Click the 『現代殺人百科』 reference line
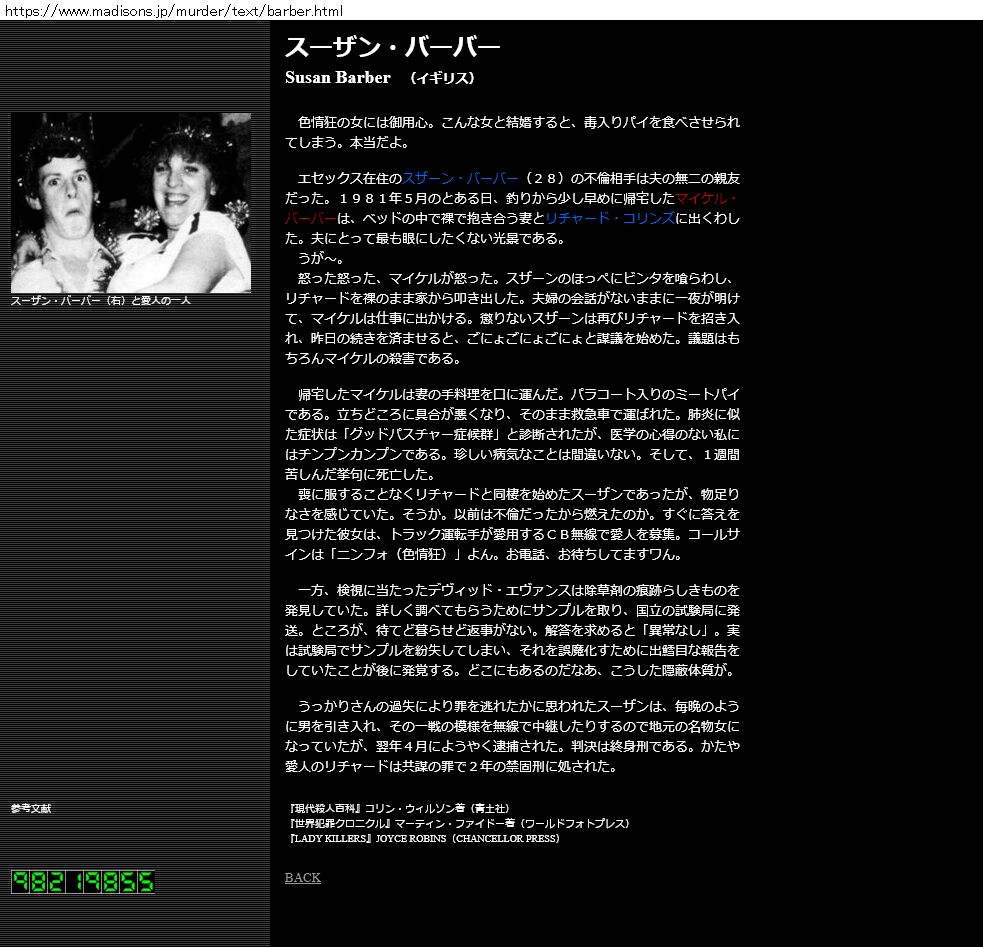The height and width of the screenshot is (947, 983). 398,808
